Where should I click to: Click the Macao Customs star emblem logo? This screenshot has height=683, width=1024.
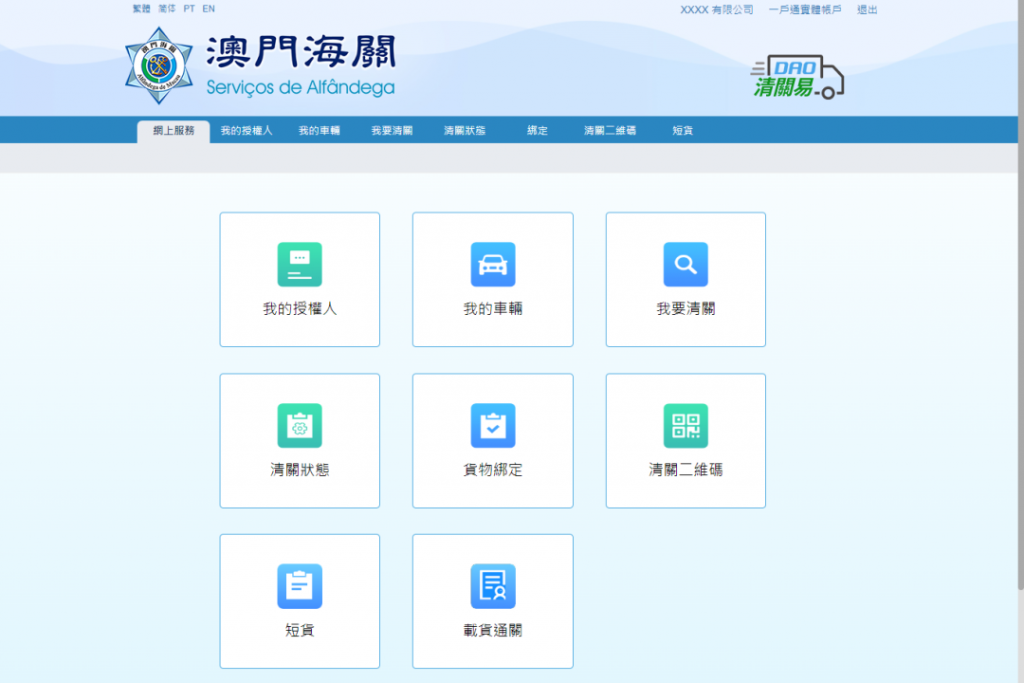(157, 66)
